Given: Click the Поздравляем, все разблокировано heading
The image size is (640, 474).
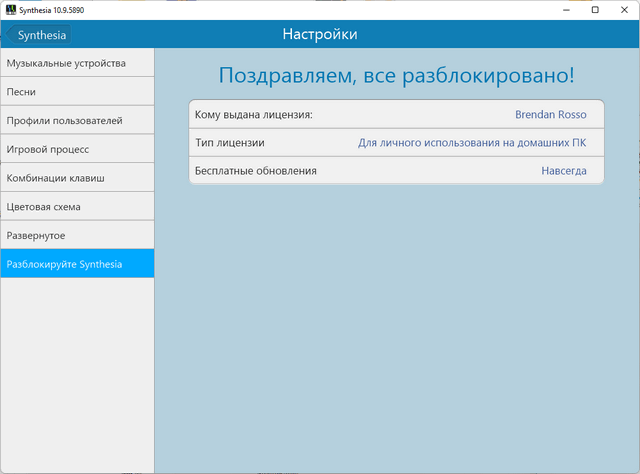Looking at the screenshot, I should (x=396, y=76).
